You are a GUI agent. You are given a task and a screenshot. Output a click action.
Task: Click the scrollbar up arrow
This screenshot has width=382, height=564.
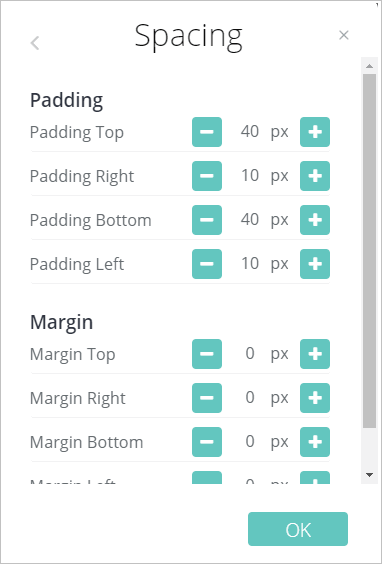click(x=369, y=66)
